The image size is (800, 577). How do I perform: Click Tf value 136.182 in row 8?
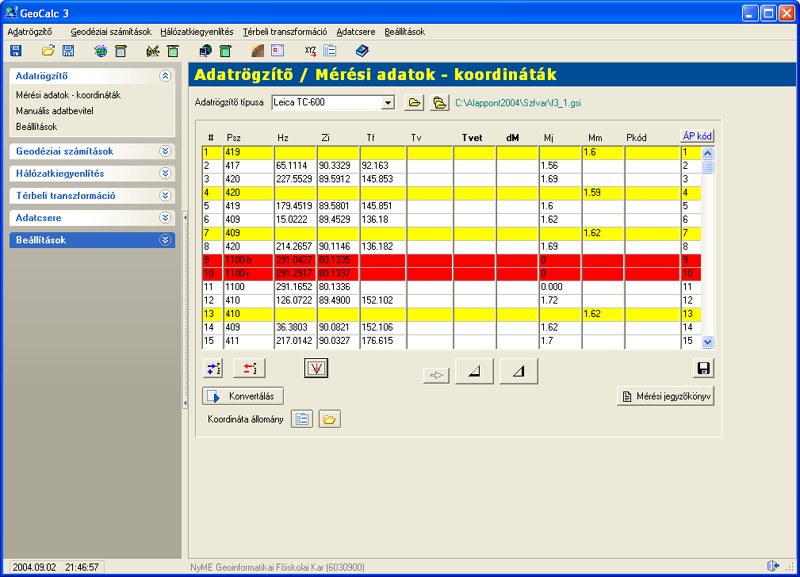(383, 246)
